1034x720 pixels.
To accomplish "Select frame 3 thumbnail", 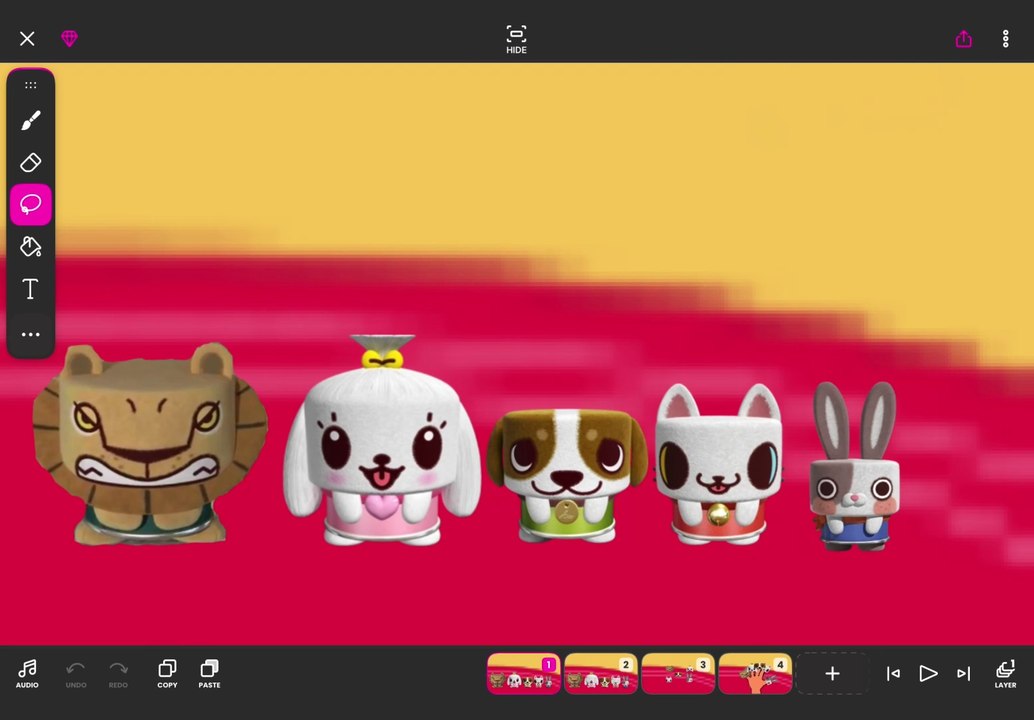I will click(x=678, y=673).
